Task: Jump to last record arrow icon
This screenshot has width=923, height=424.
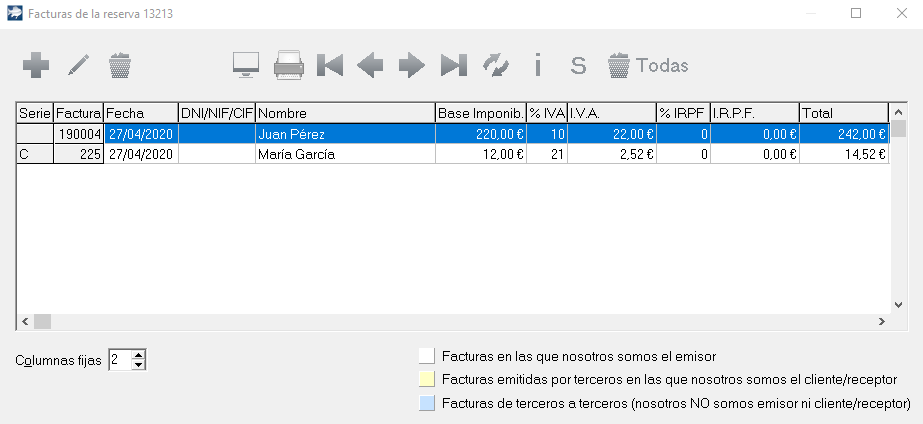Action: coord(453,66)
